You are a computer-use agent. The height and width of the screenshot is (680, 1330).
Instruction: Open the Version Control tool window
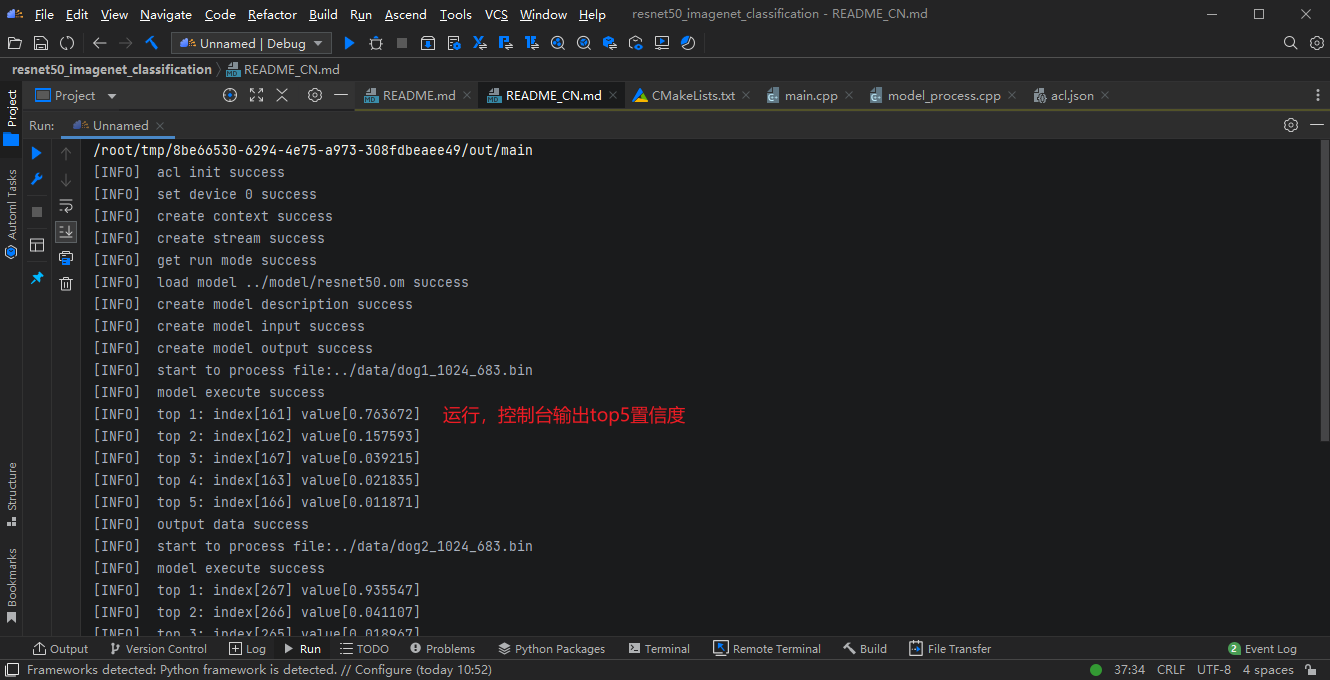(158, 648)
